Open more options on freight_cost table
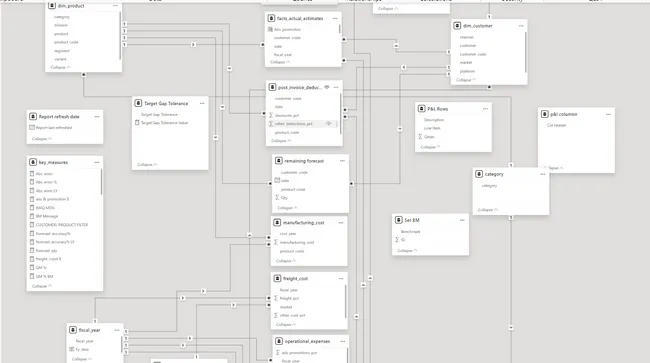This screenshot has width=650, height=363. click(341, 278)
